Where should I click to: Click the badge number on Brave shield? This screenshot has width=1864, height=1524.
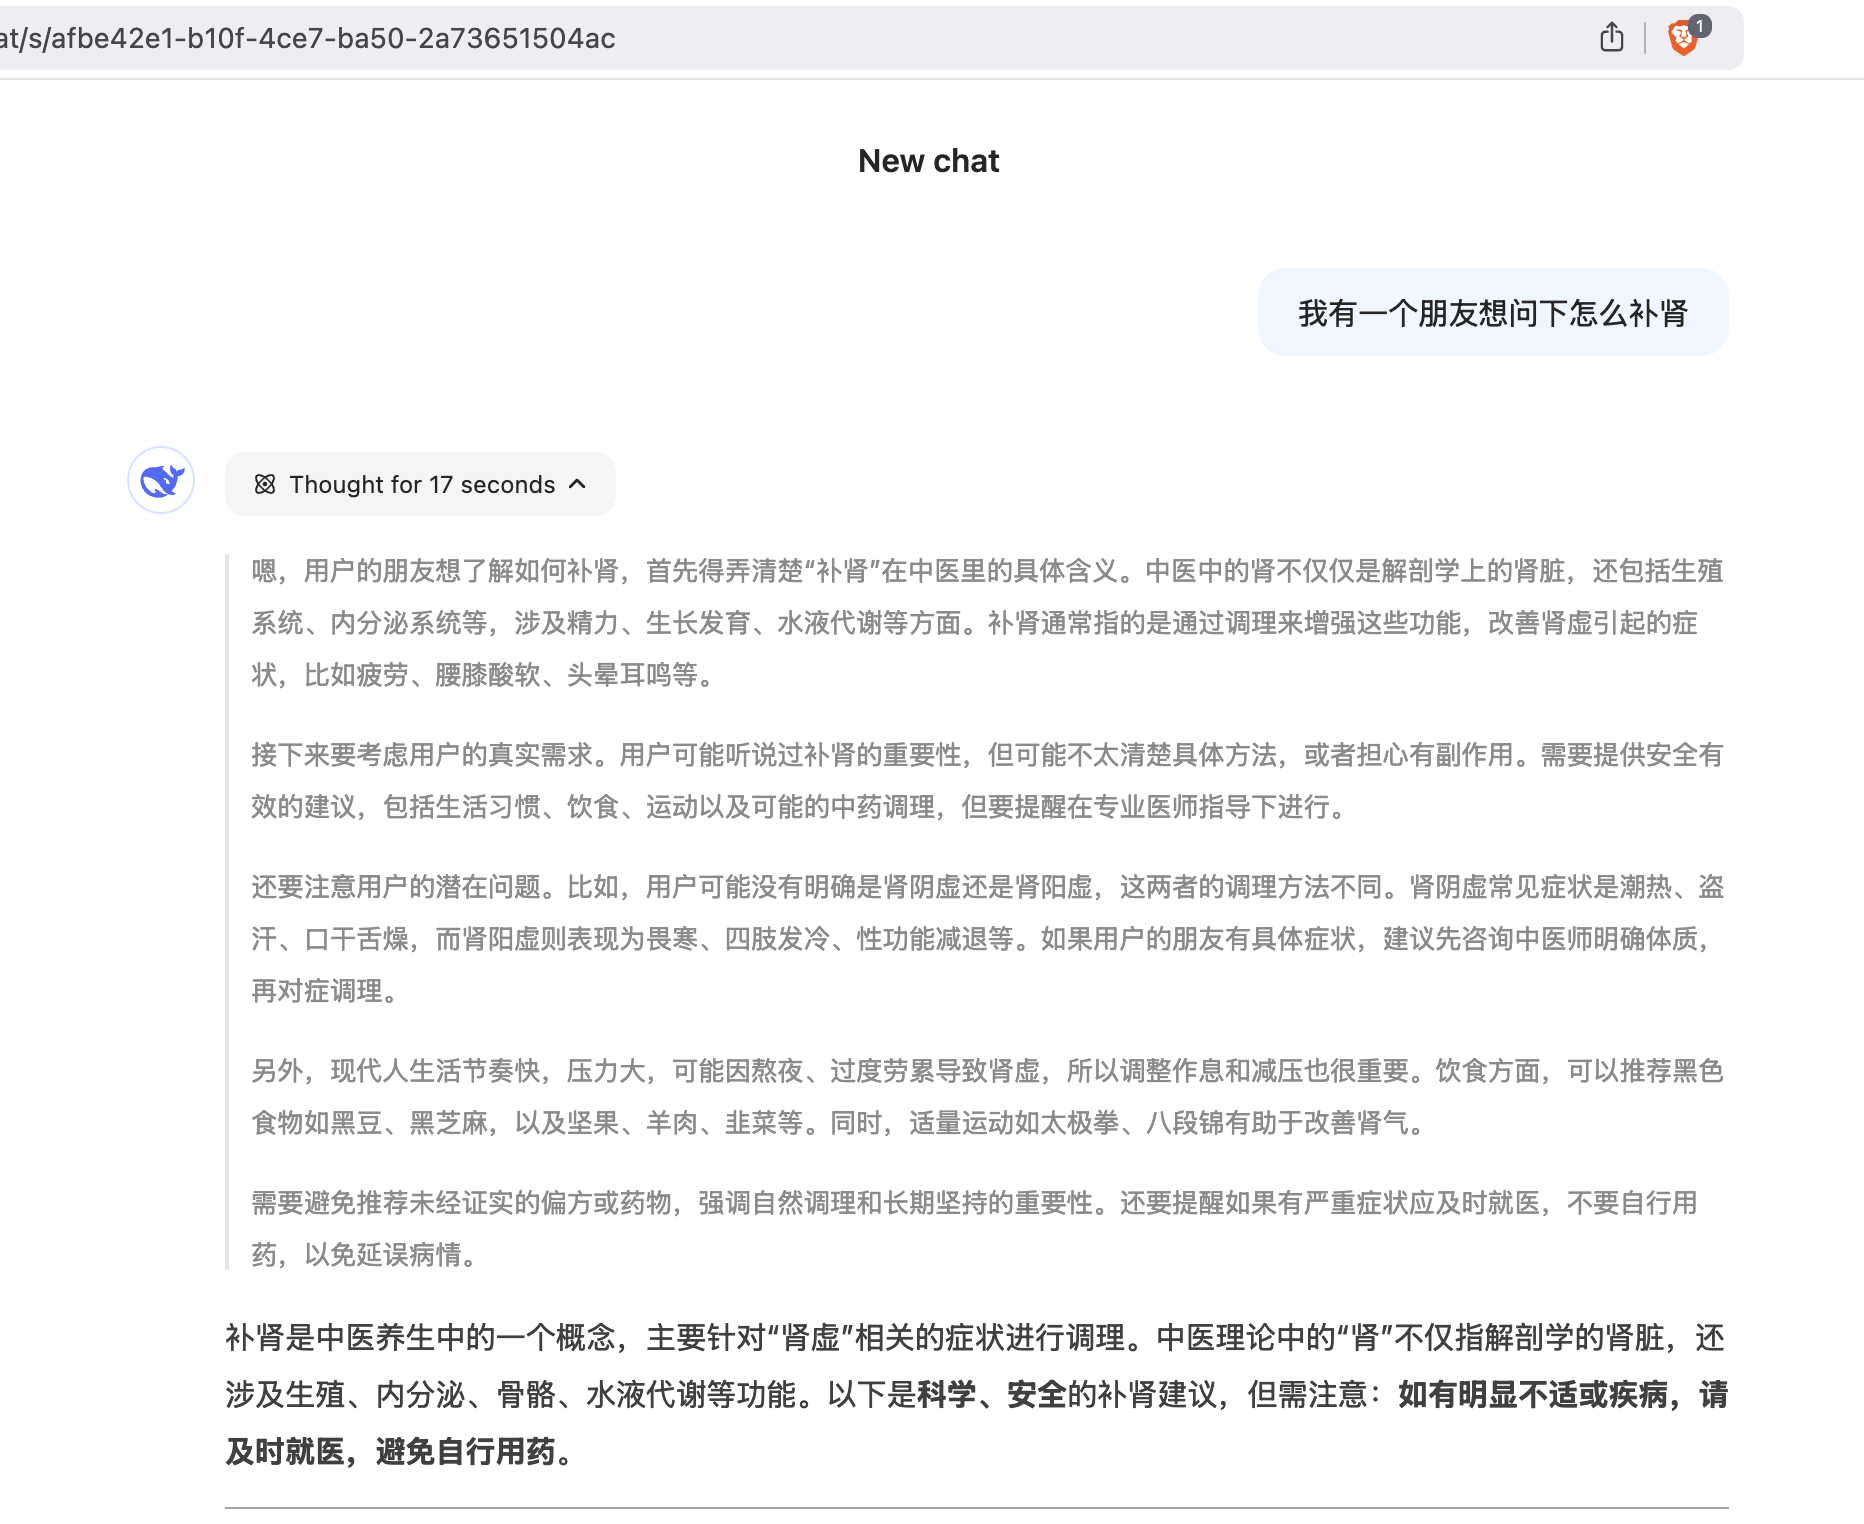click(x=1700, y=27)
